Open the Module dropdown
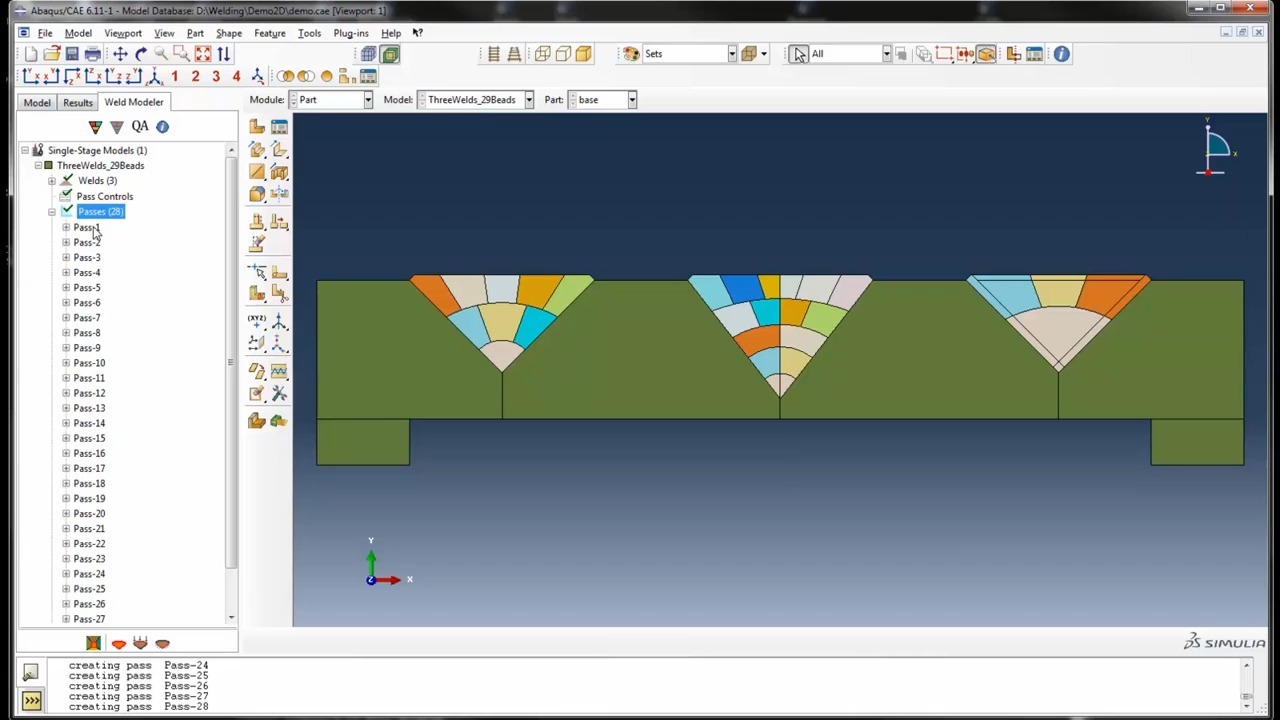Image resolution: width=1280 pixels, height=720 pixels. tap(331, 100)
